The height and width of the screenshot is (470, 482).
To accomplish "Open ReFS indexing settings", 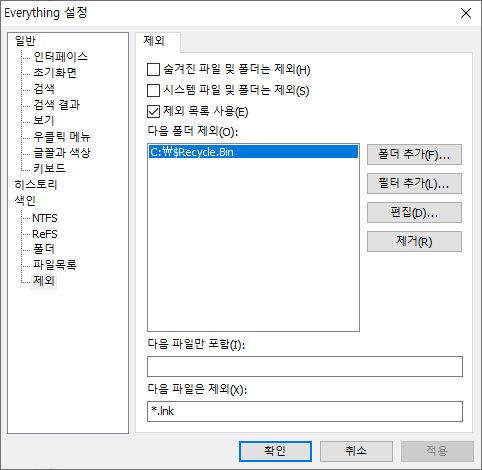I will click(45, 234).
